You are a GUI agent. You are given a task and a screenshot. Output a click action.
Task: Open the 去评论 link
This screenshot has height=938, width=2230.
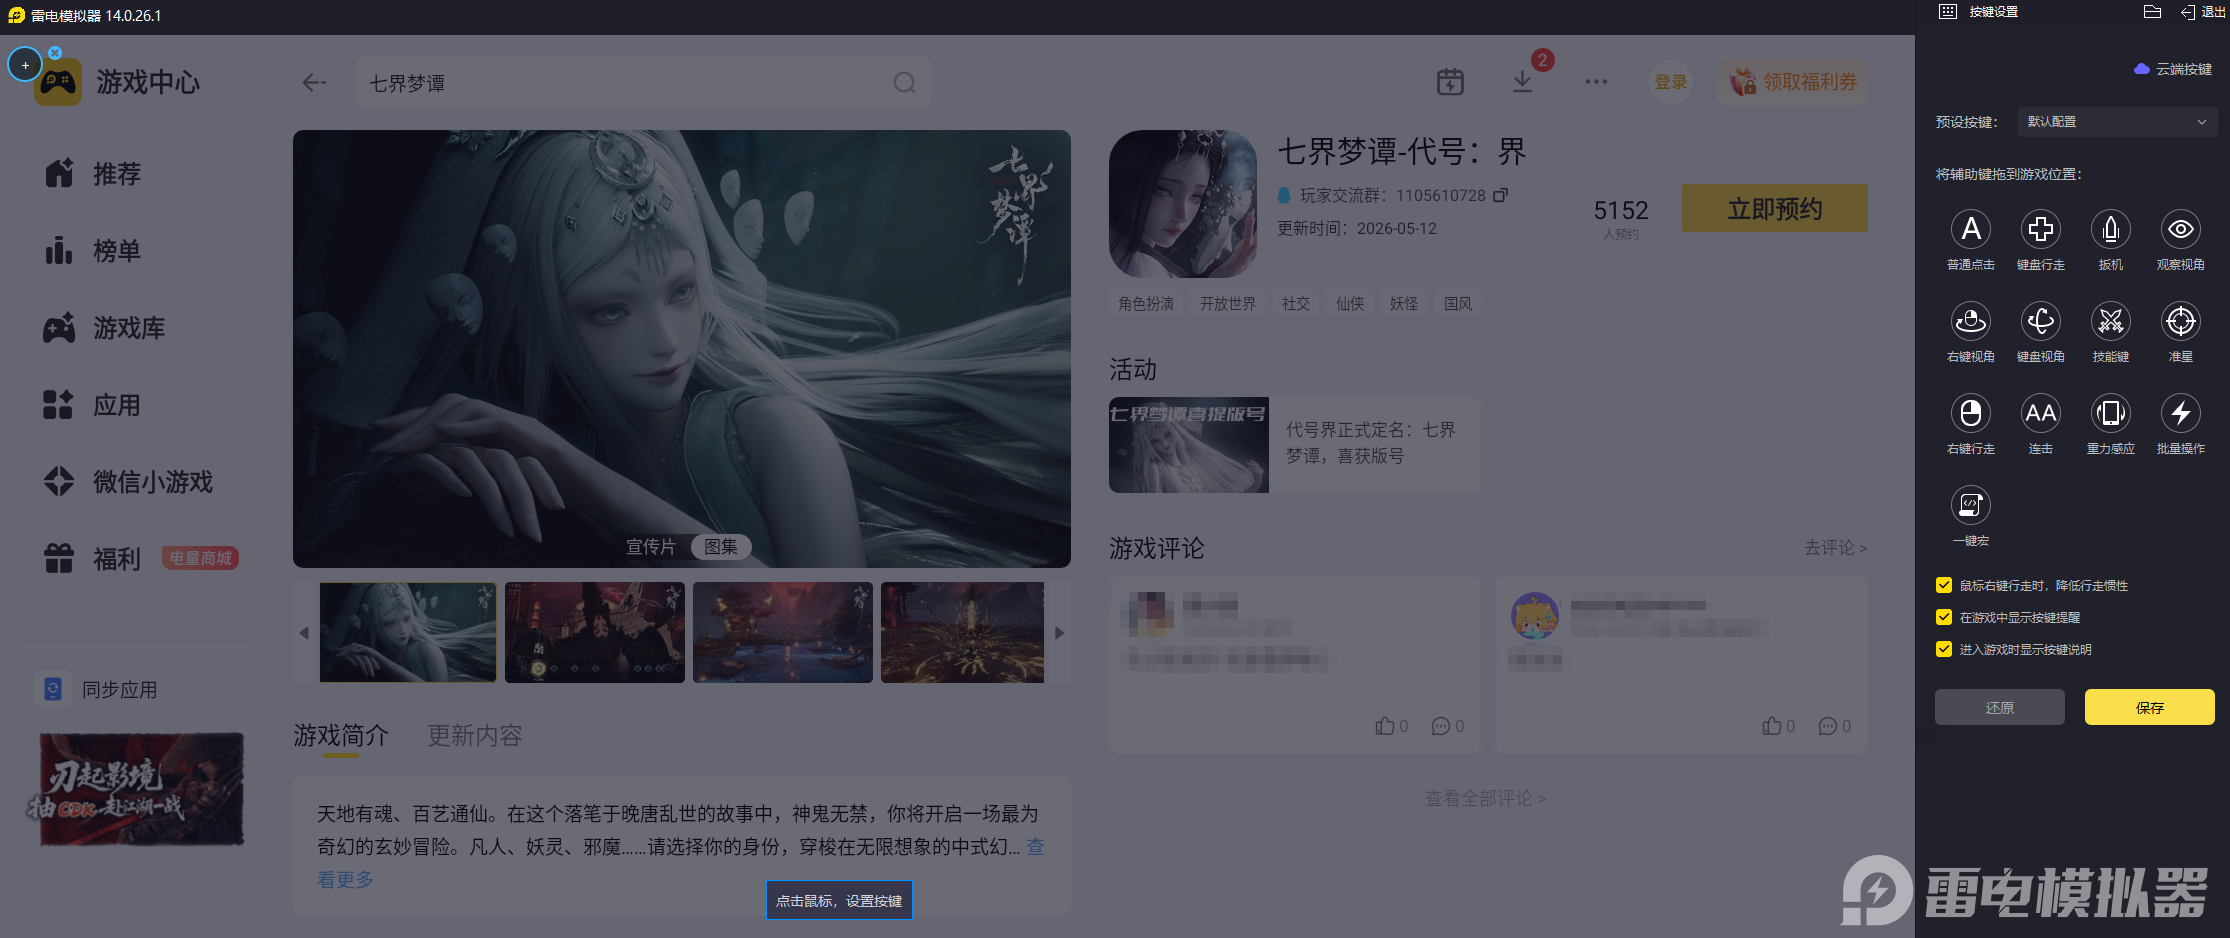[1836, 548]
